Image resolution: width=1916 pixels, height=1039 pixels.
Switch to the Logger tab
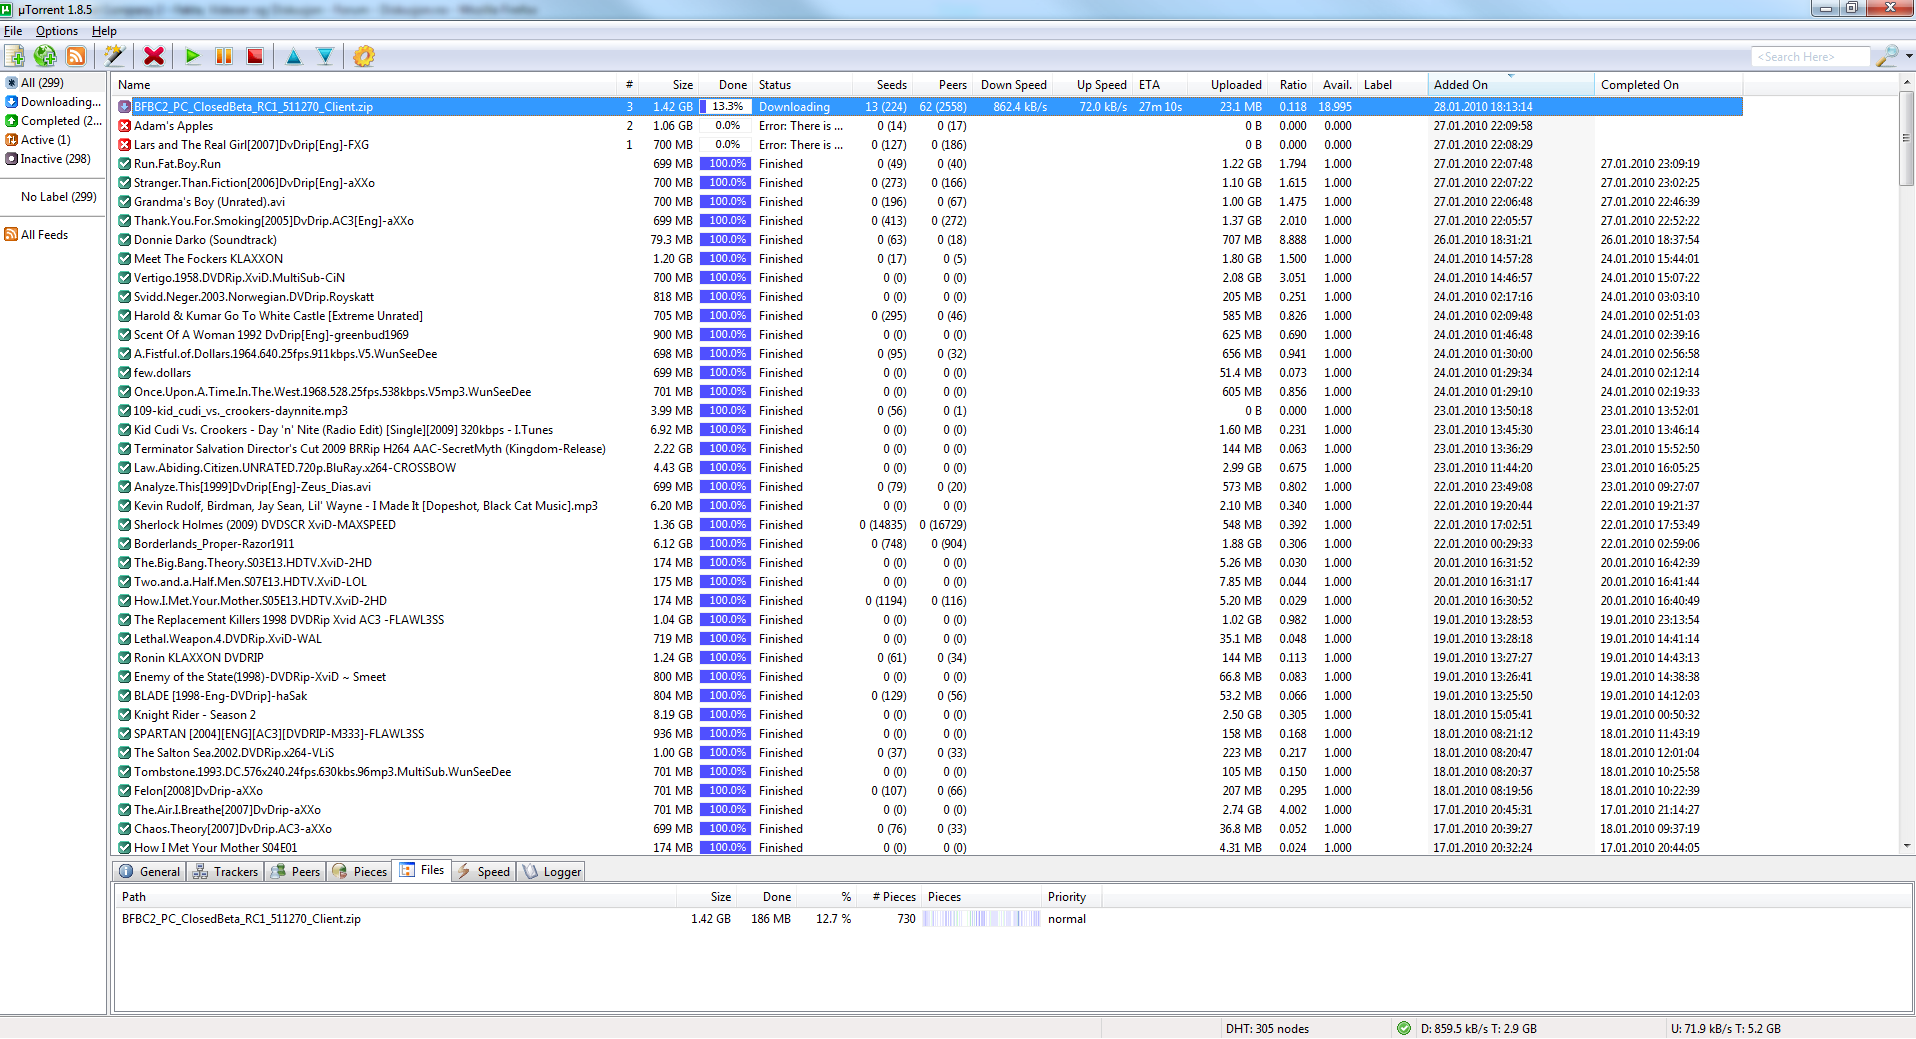point(552,872)
